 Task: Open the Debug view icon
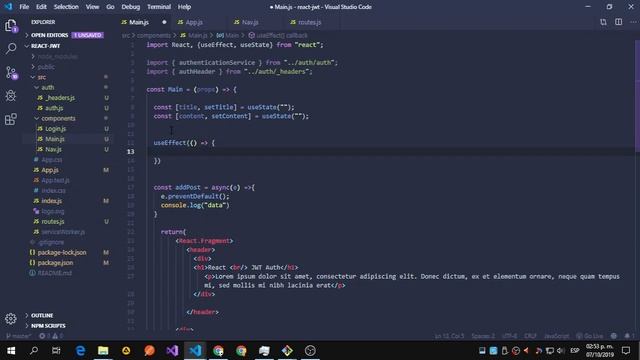(x=11, y=96)
